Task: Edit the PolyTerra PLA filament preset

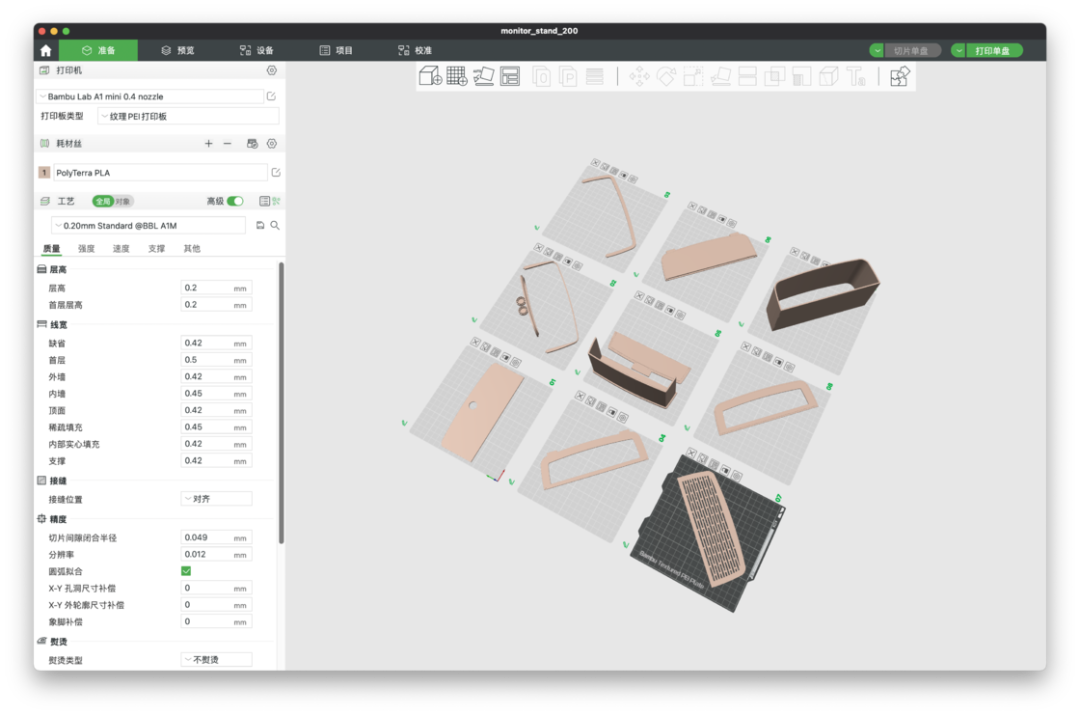Action: pos(276,172)
